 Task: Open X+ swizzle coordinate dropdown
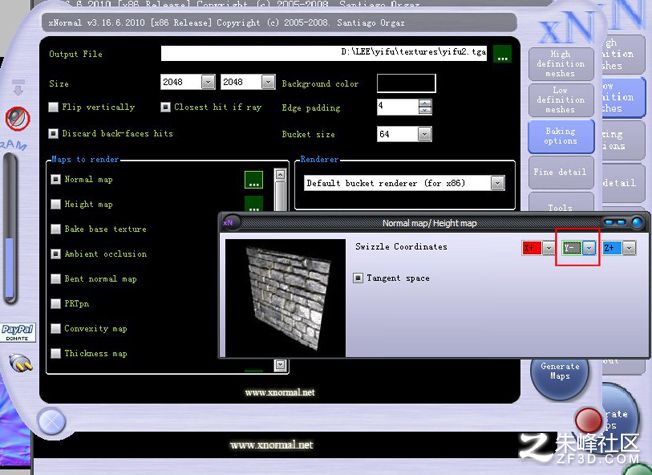(548, 248)
